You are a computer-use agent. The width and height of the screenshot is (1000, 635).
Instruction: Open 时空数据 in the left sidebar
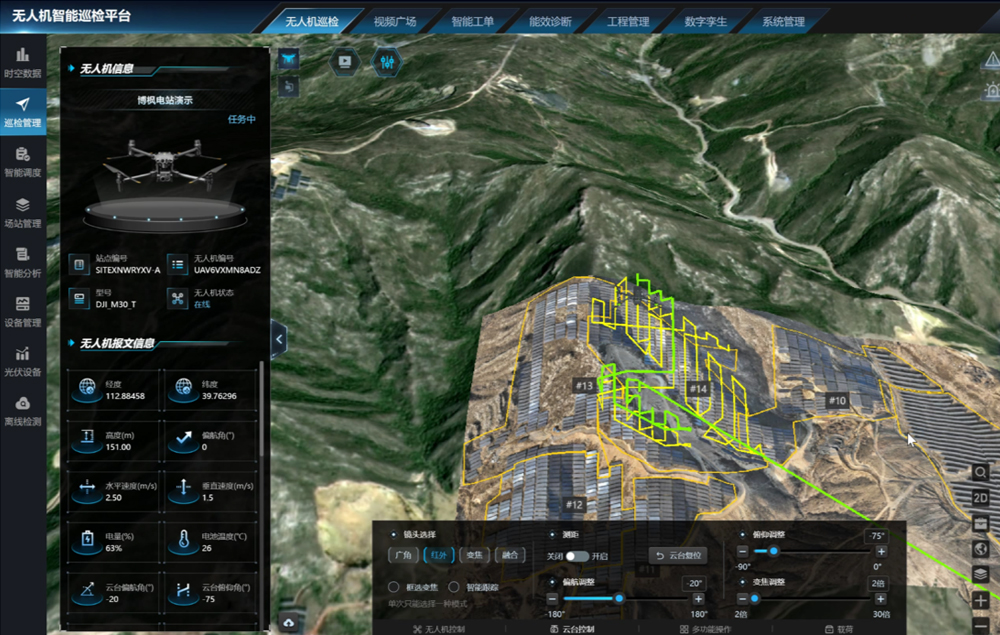click(22, 62)
